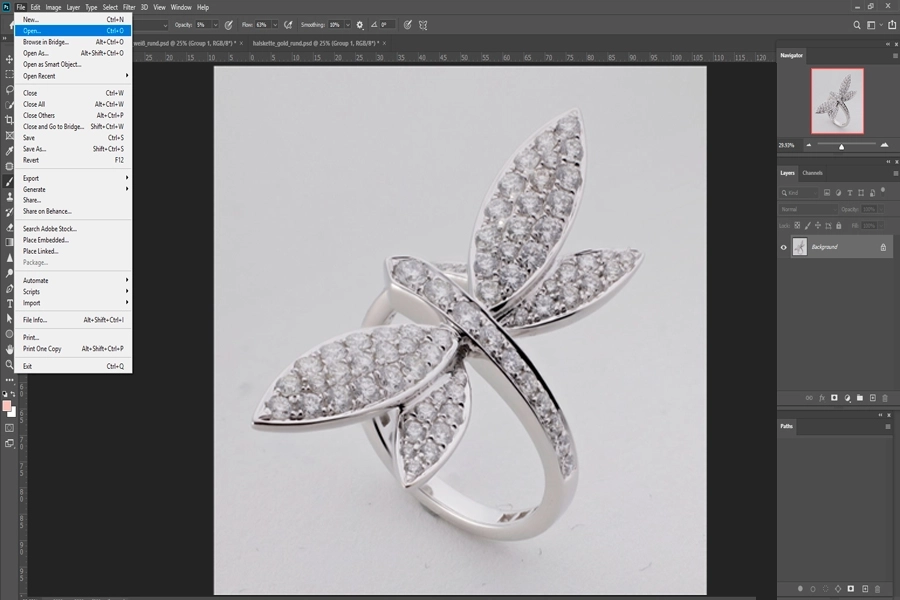Screen dimensions: 900x600
Task: Click Exit in the File menu
Action: tap(28, 366)
